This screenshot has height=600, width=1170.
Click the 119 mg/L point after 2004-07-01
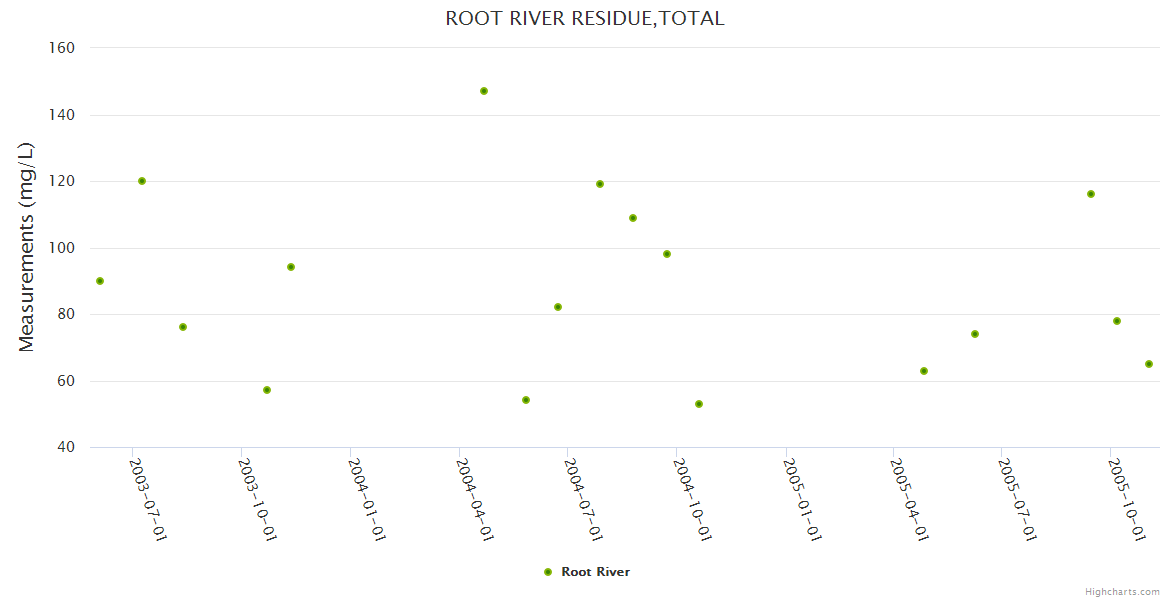pos(600,184)
